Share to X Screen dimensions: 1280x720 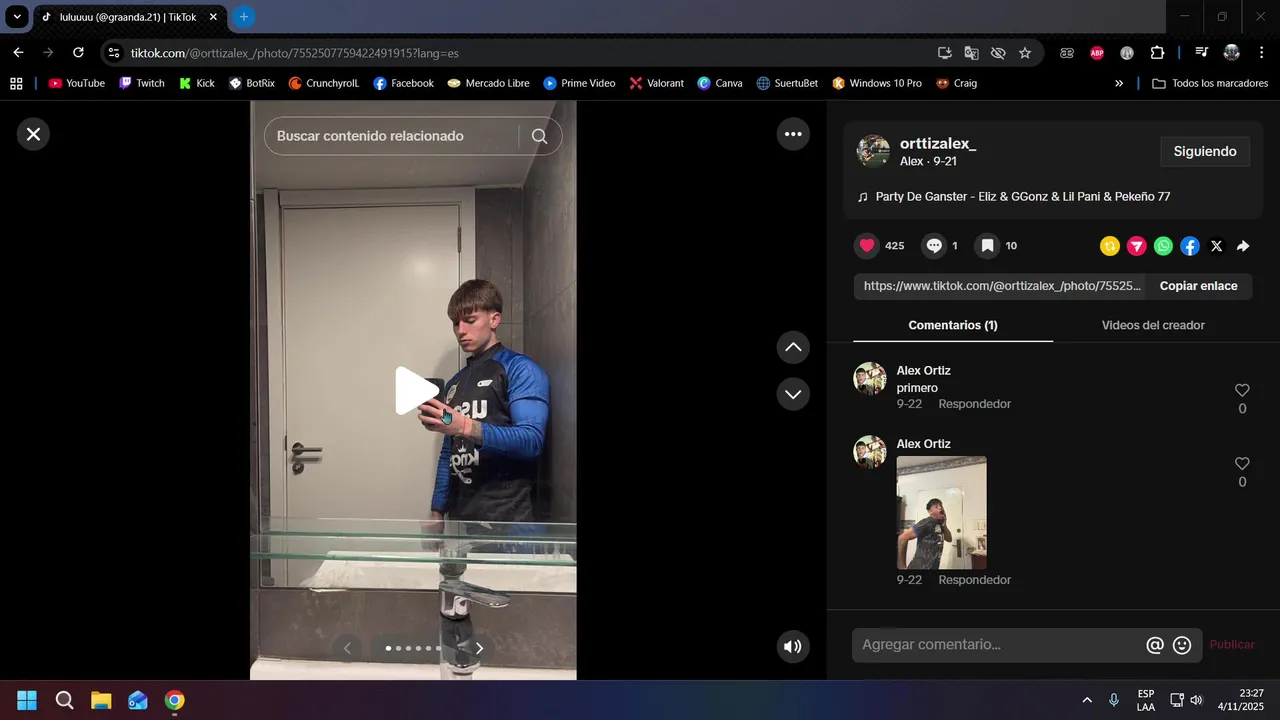coord(1216,246)
